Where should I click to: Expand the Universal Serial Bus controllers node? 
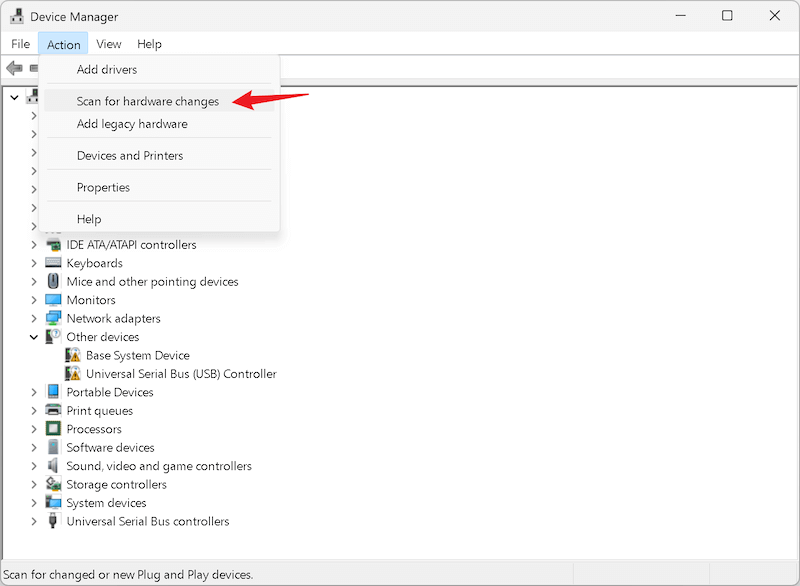click(36, 521)
